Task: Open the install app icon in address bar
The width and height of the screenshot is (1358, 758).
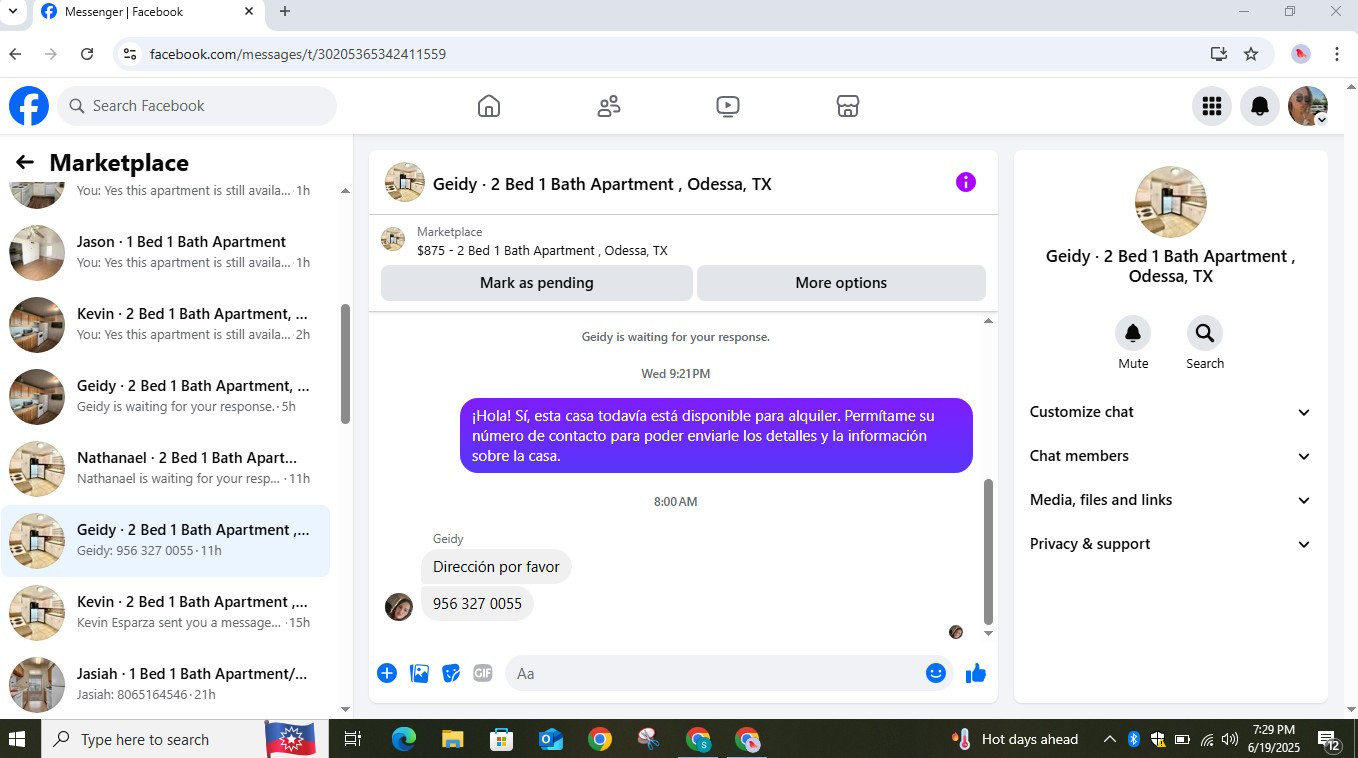Action: pyautogui.click(x=1219, y=54)
